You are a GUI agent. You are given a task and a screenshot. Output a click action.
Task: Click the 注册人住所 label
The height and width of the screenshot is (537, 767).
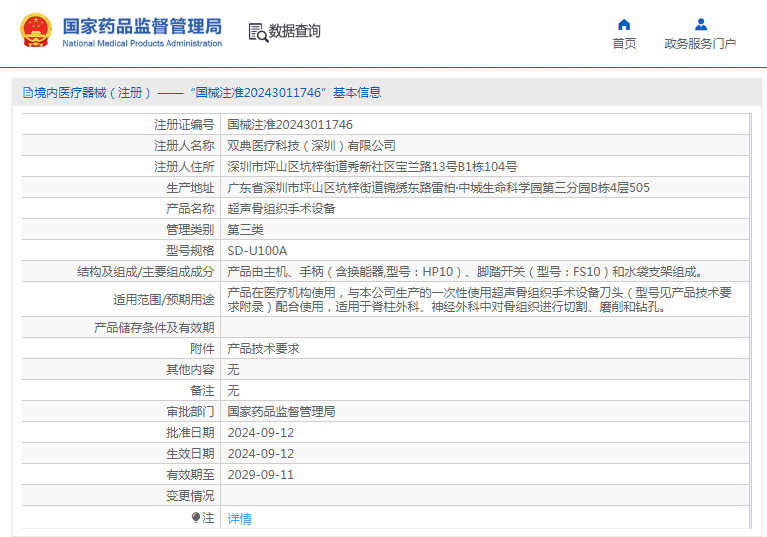click(x=184, y=167)
